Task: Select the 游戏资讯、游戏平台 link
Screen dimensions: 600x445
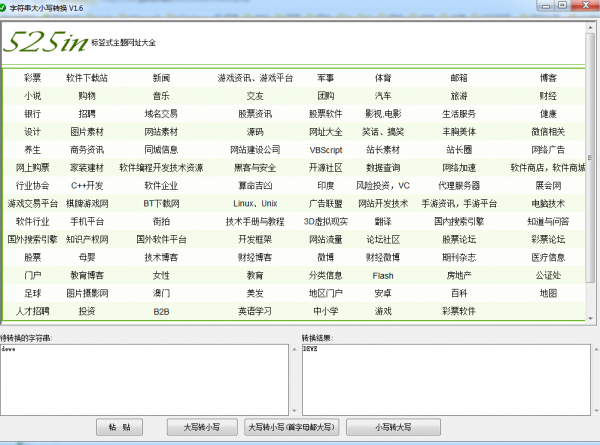Action: [x=255, y=77]
